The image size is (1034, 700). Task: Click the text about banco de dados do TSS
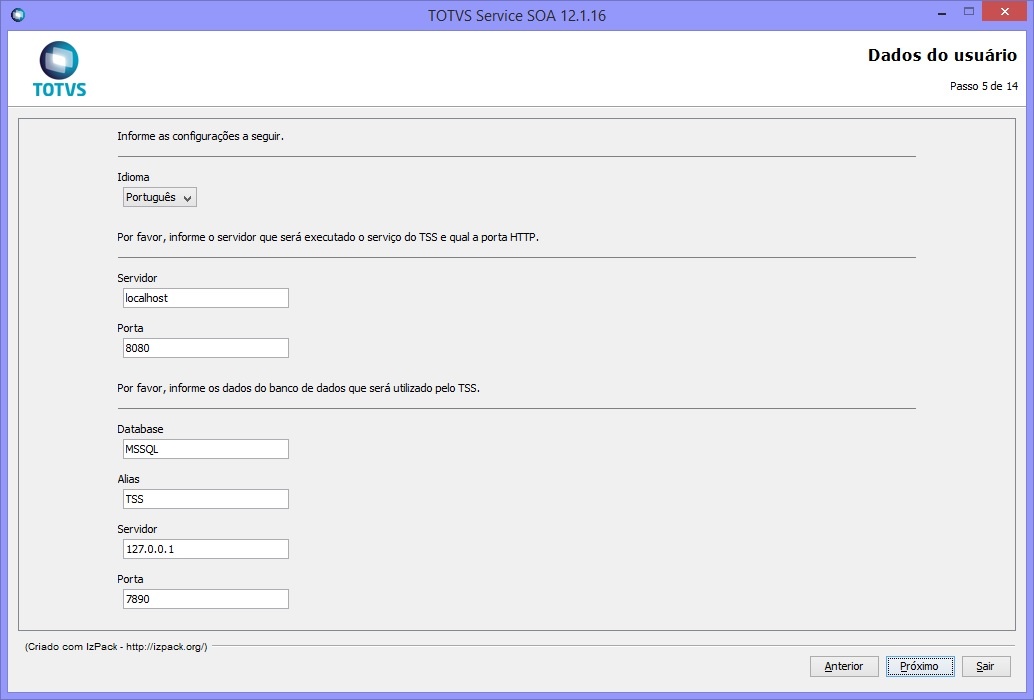pyautogui.click(x=299, y=388)
